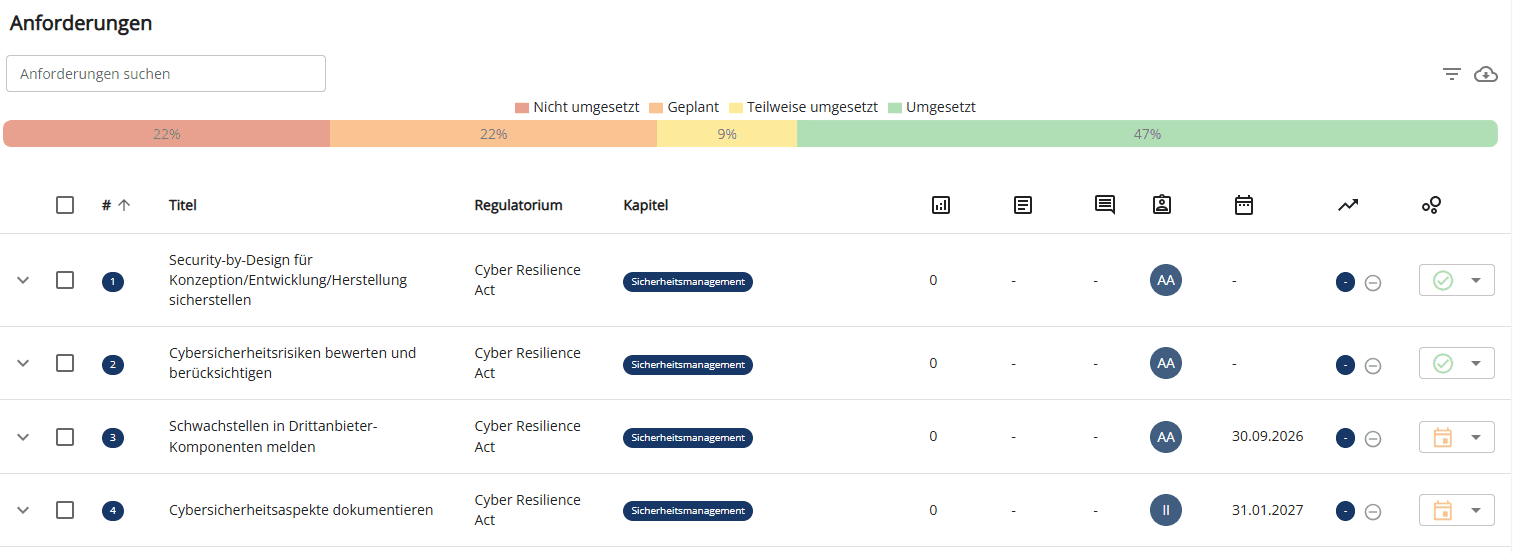The width and height of the screenshot is (1519, 553).
Task: Click the comments column header icon
Action: click(x=1105, y=205)
